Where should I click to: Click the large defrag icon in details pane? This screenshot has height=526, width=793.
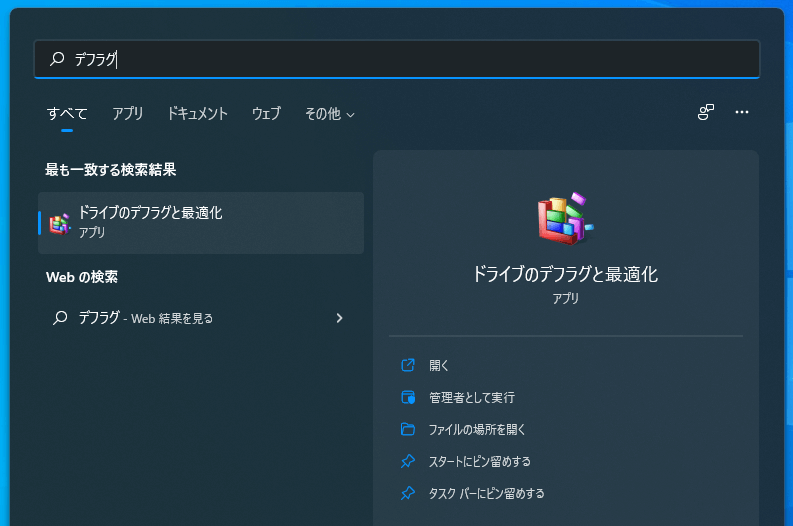(566, 218)
